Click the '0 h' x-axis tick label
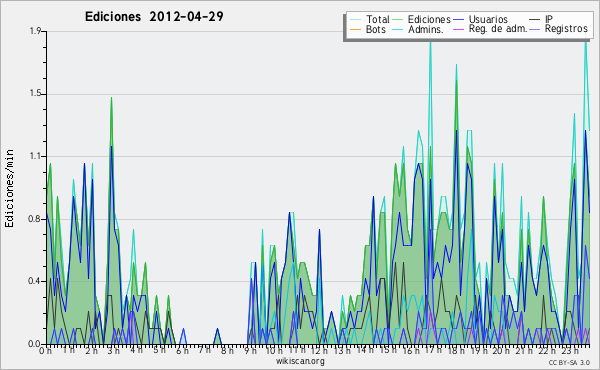 [45, 350]
